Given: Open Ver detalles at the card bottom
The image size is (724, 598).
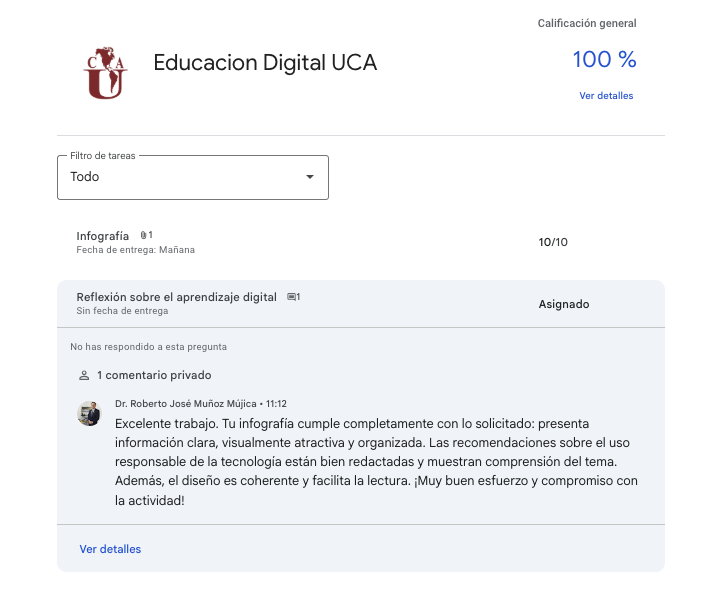Looking at the screenshot, I should 110,549.
